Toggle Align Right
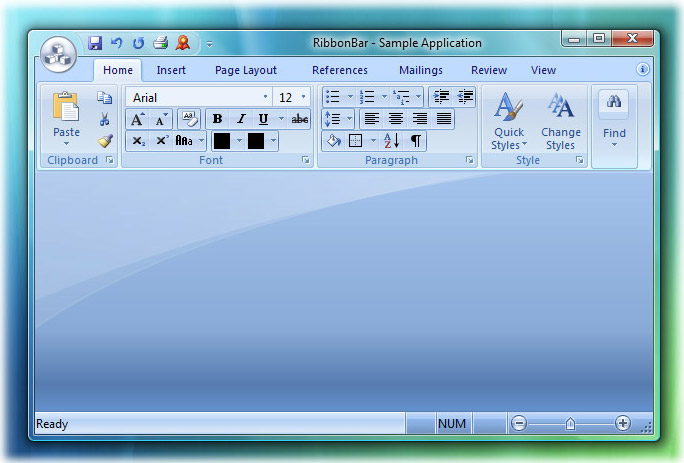The image size is (684, 463). 420,119
